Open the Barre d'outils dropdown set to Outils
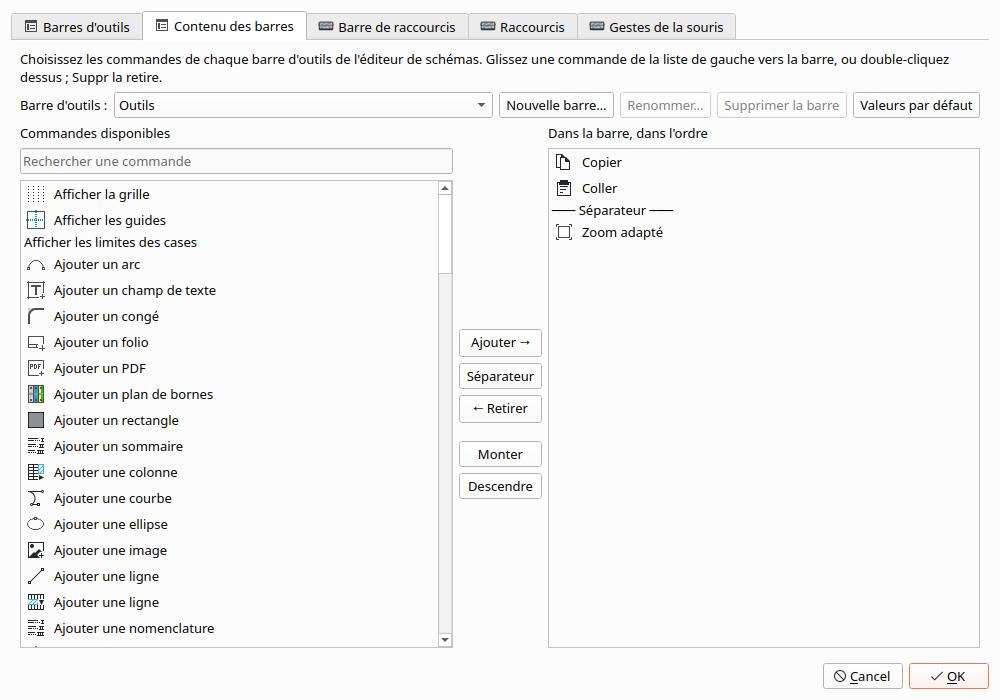This screenshot has height=700, width=1000. [303, 105]
